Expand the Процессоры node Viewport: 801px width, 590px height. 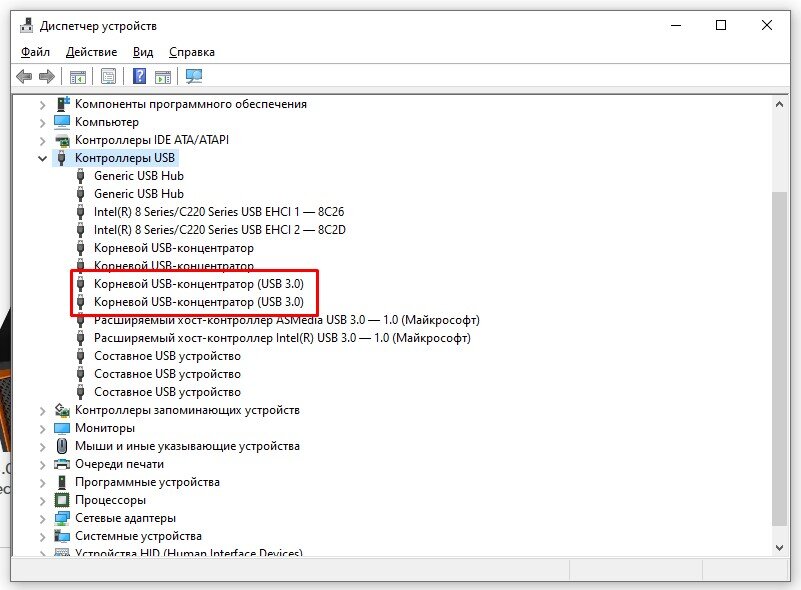click(42, 501)
